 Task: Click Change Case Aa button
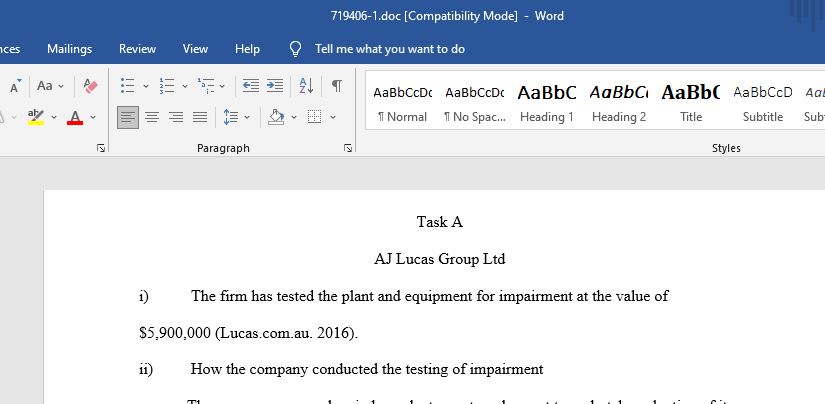(x=45, y=86)
